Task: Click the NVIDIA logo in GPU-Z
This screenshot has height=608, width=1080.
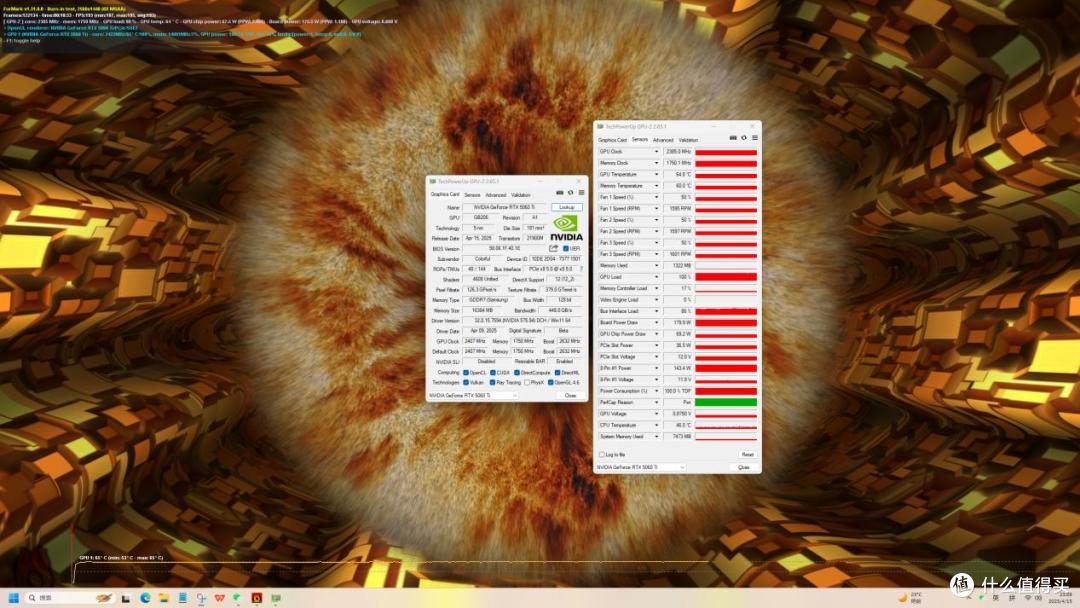Action: coord(566,228)
